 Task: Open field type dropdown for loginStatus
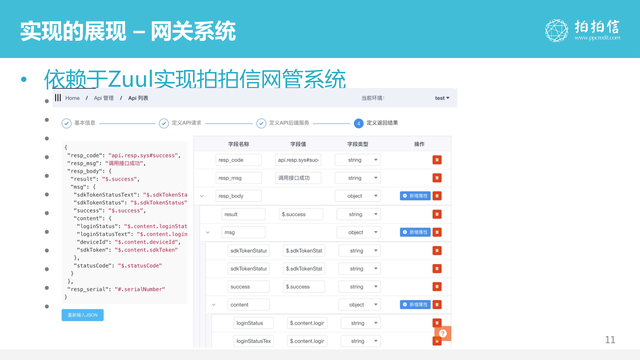coord(360,323)
